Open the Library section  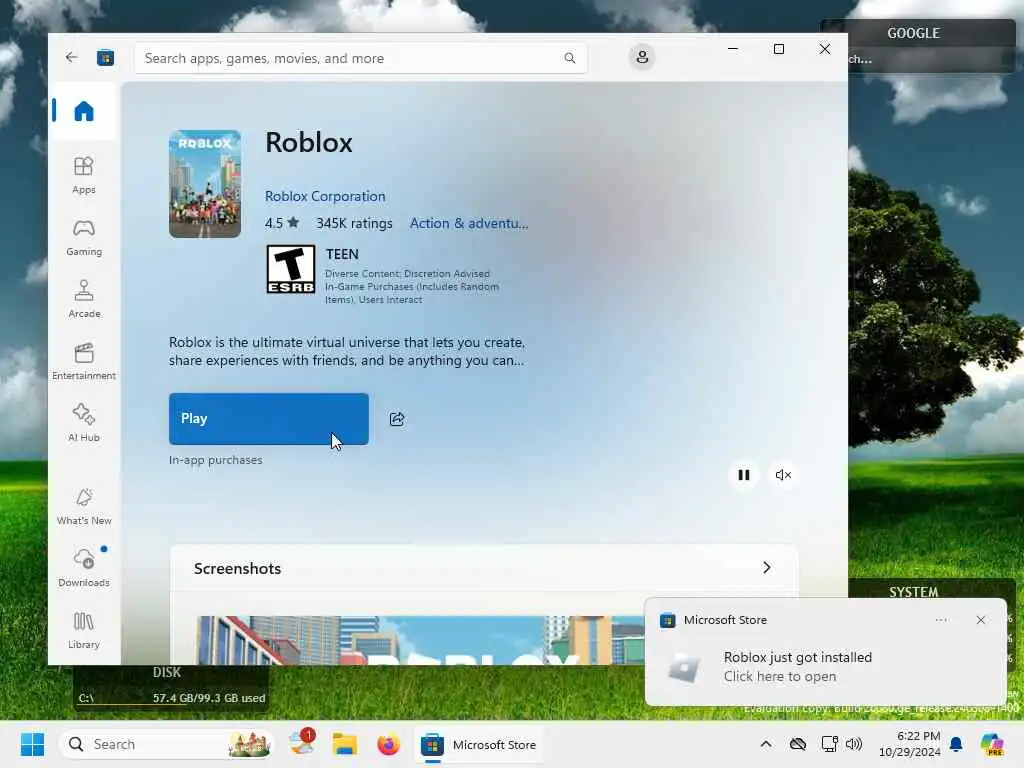(84, 630)
